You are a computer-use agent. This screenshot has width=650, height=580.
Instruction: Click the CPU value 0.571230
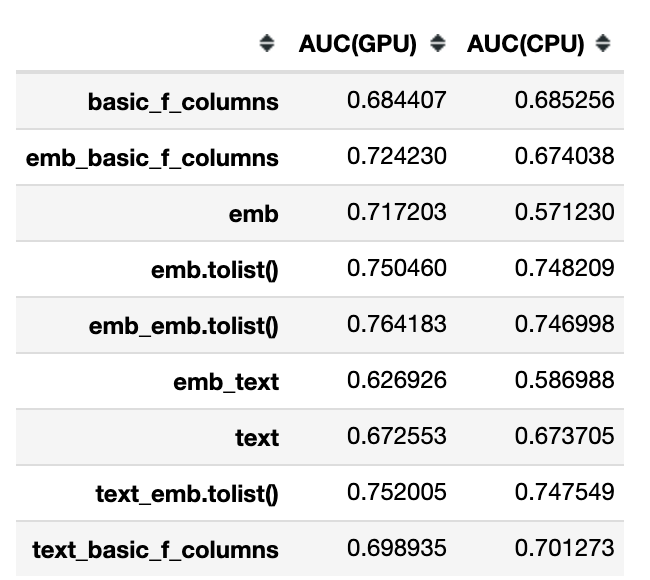click(564, 212)
